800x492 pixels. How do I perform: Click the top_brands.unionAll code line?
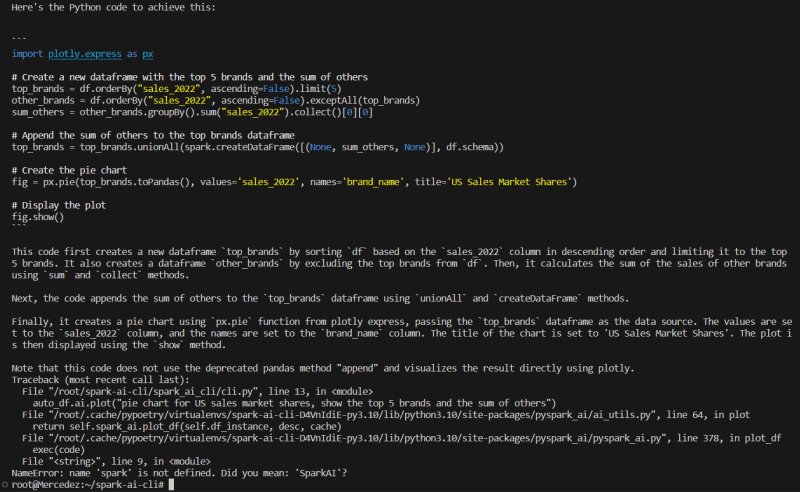(x=258, y=147)
